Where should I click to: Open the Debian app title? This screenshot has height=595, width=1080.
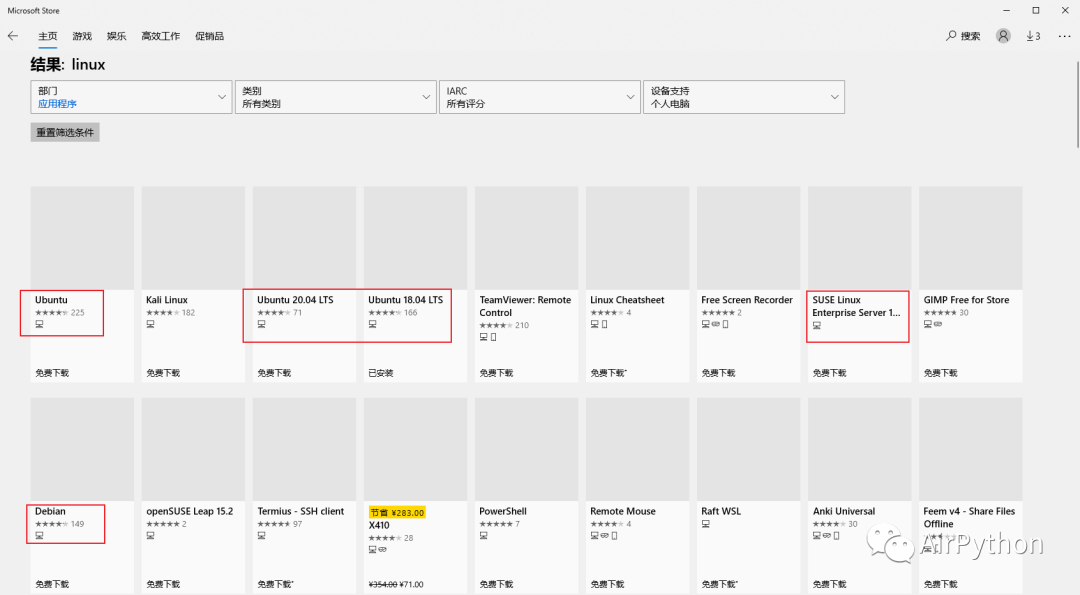(x=50, y=511)
